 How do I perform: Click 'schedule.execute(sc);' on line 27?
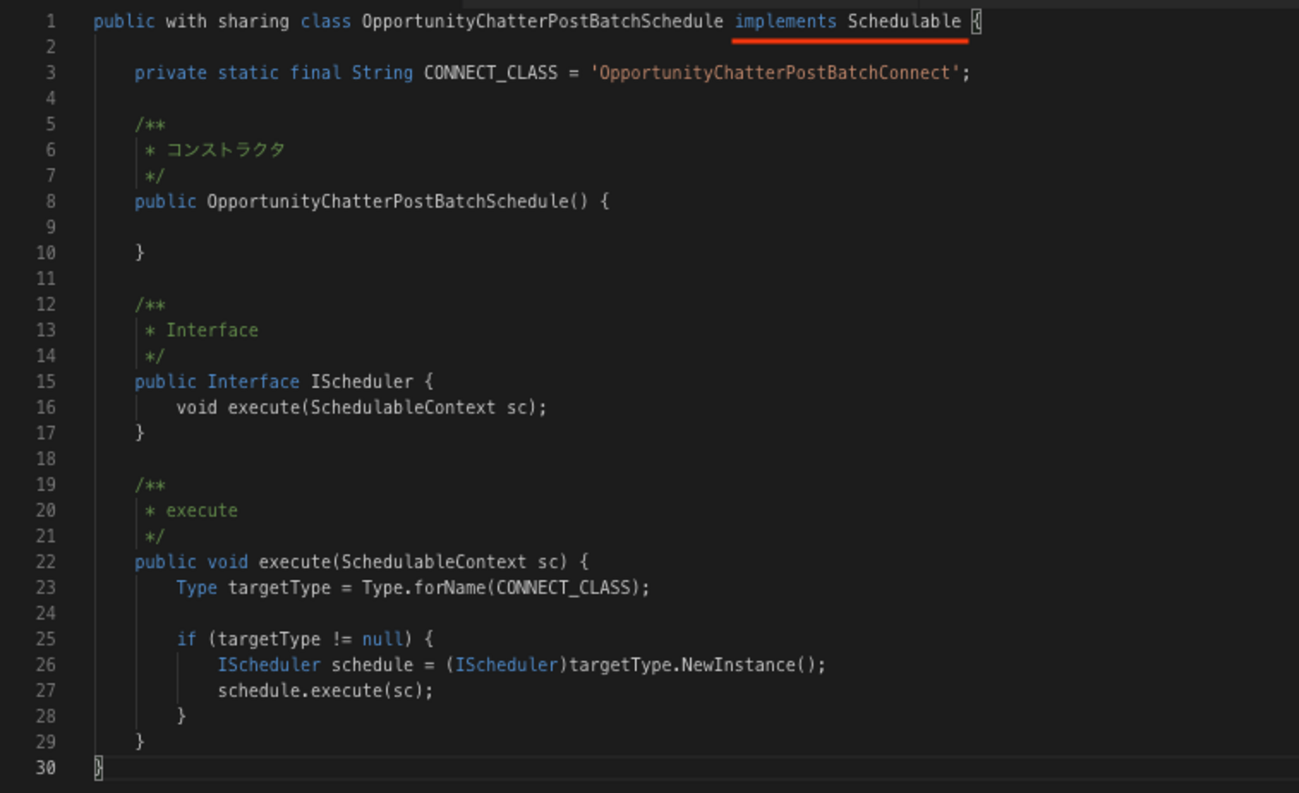[x=326, y=691]
